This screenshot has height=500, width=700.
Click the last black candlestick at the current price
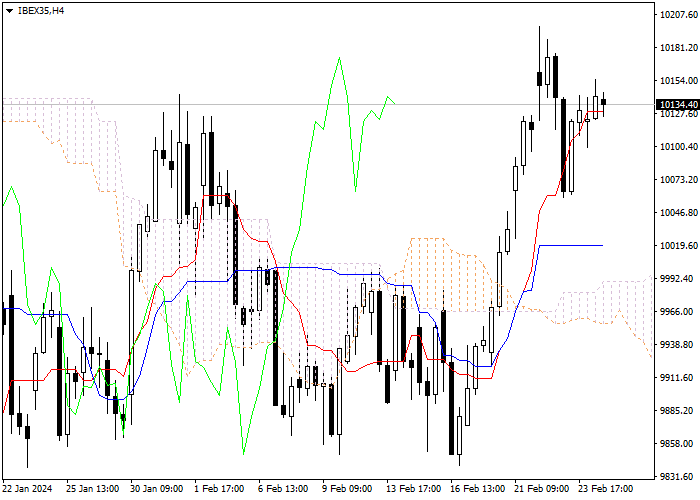[604, 102]
